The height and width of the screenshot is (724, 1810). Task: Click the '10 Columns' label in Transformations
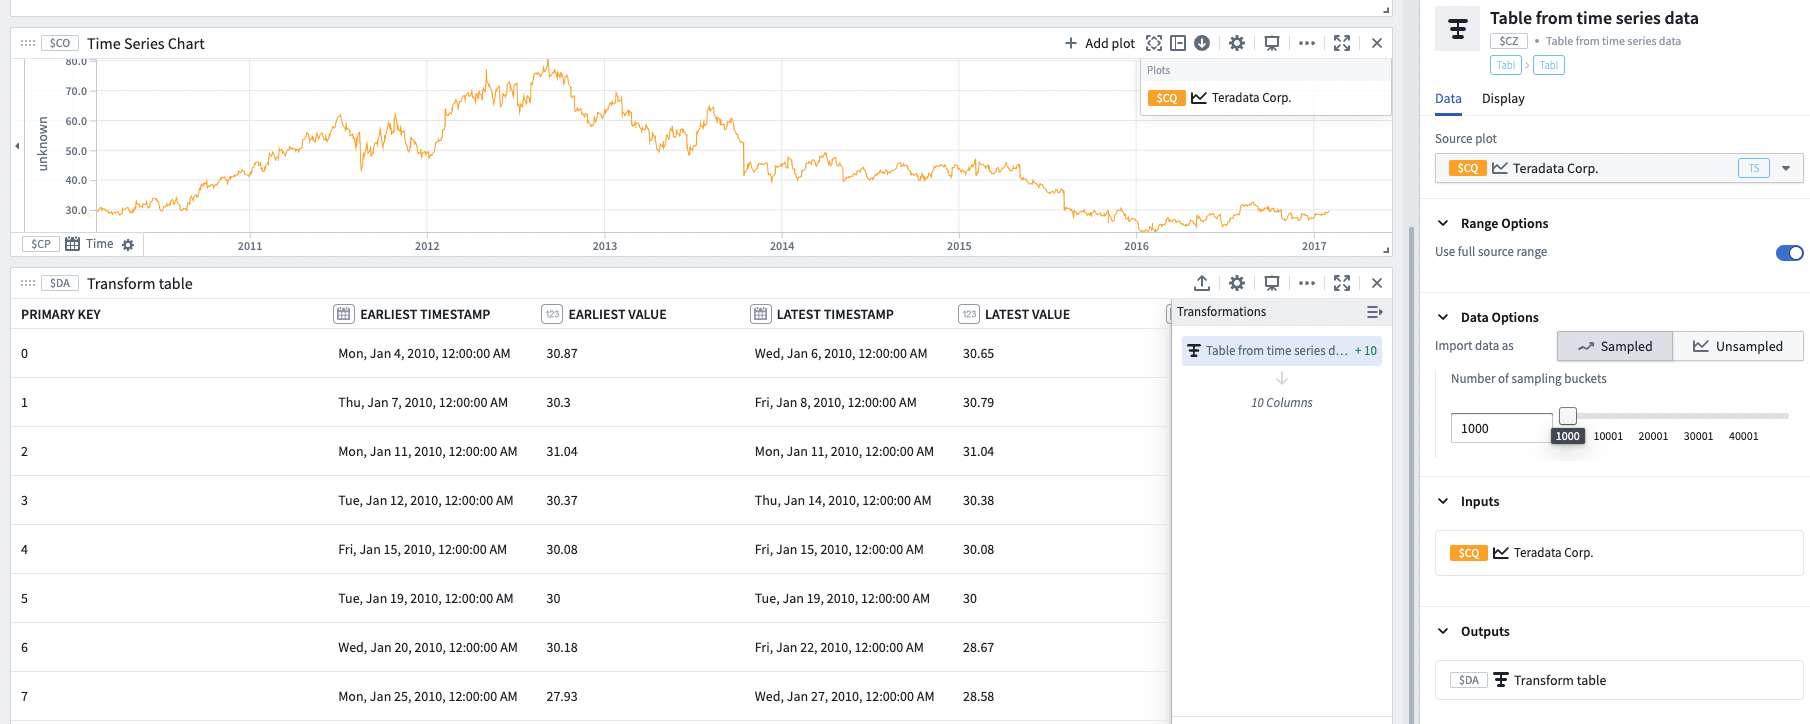[1281, 403]
